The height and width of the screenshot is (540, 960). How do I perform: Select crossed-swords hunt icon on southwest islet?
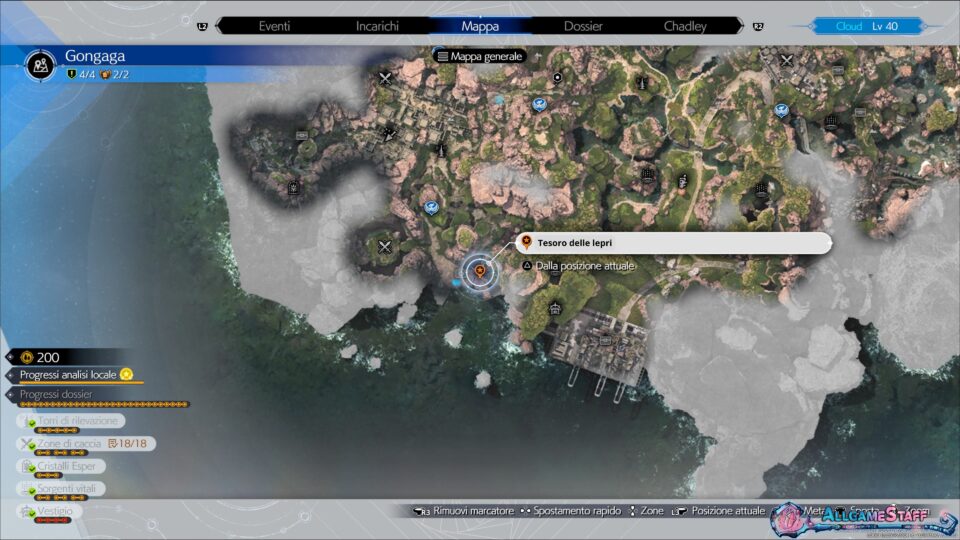[384, 247]
